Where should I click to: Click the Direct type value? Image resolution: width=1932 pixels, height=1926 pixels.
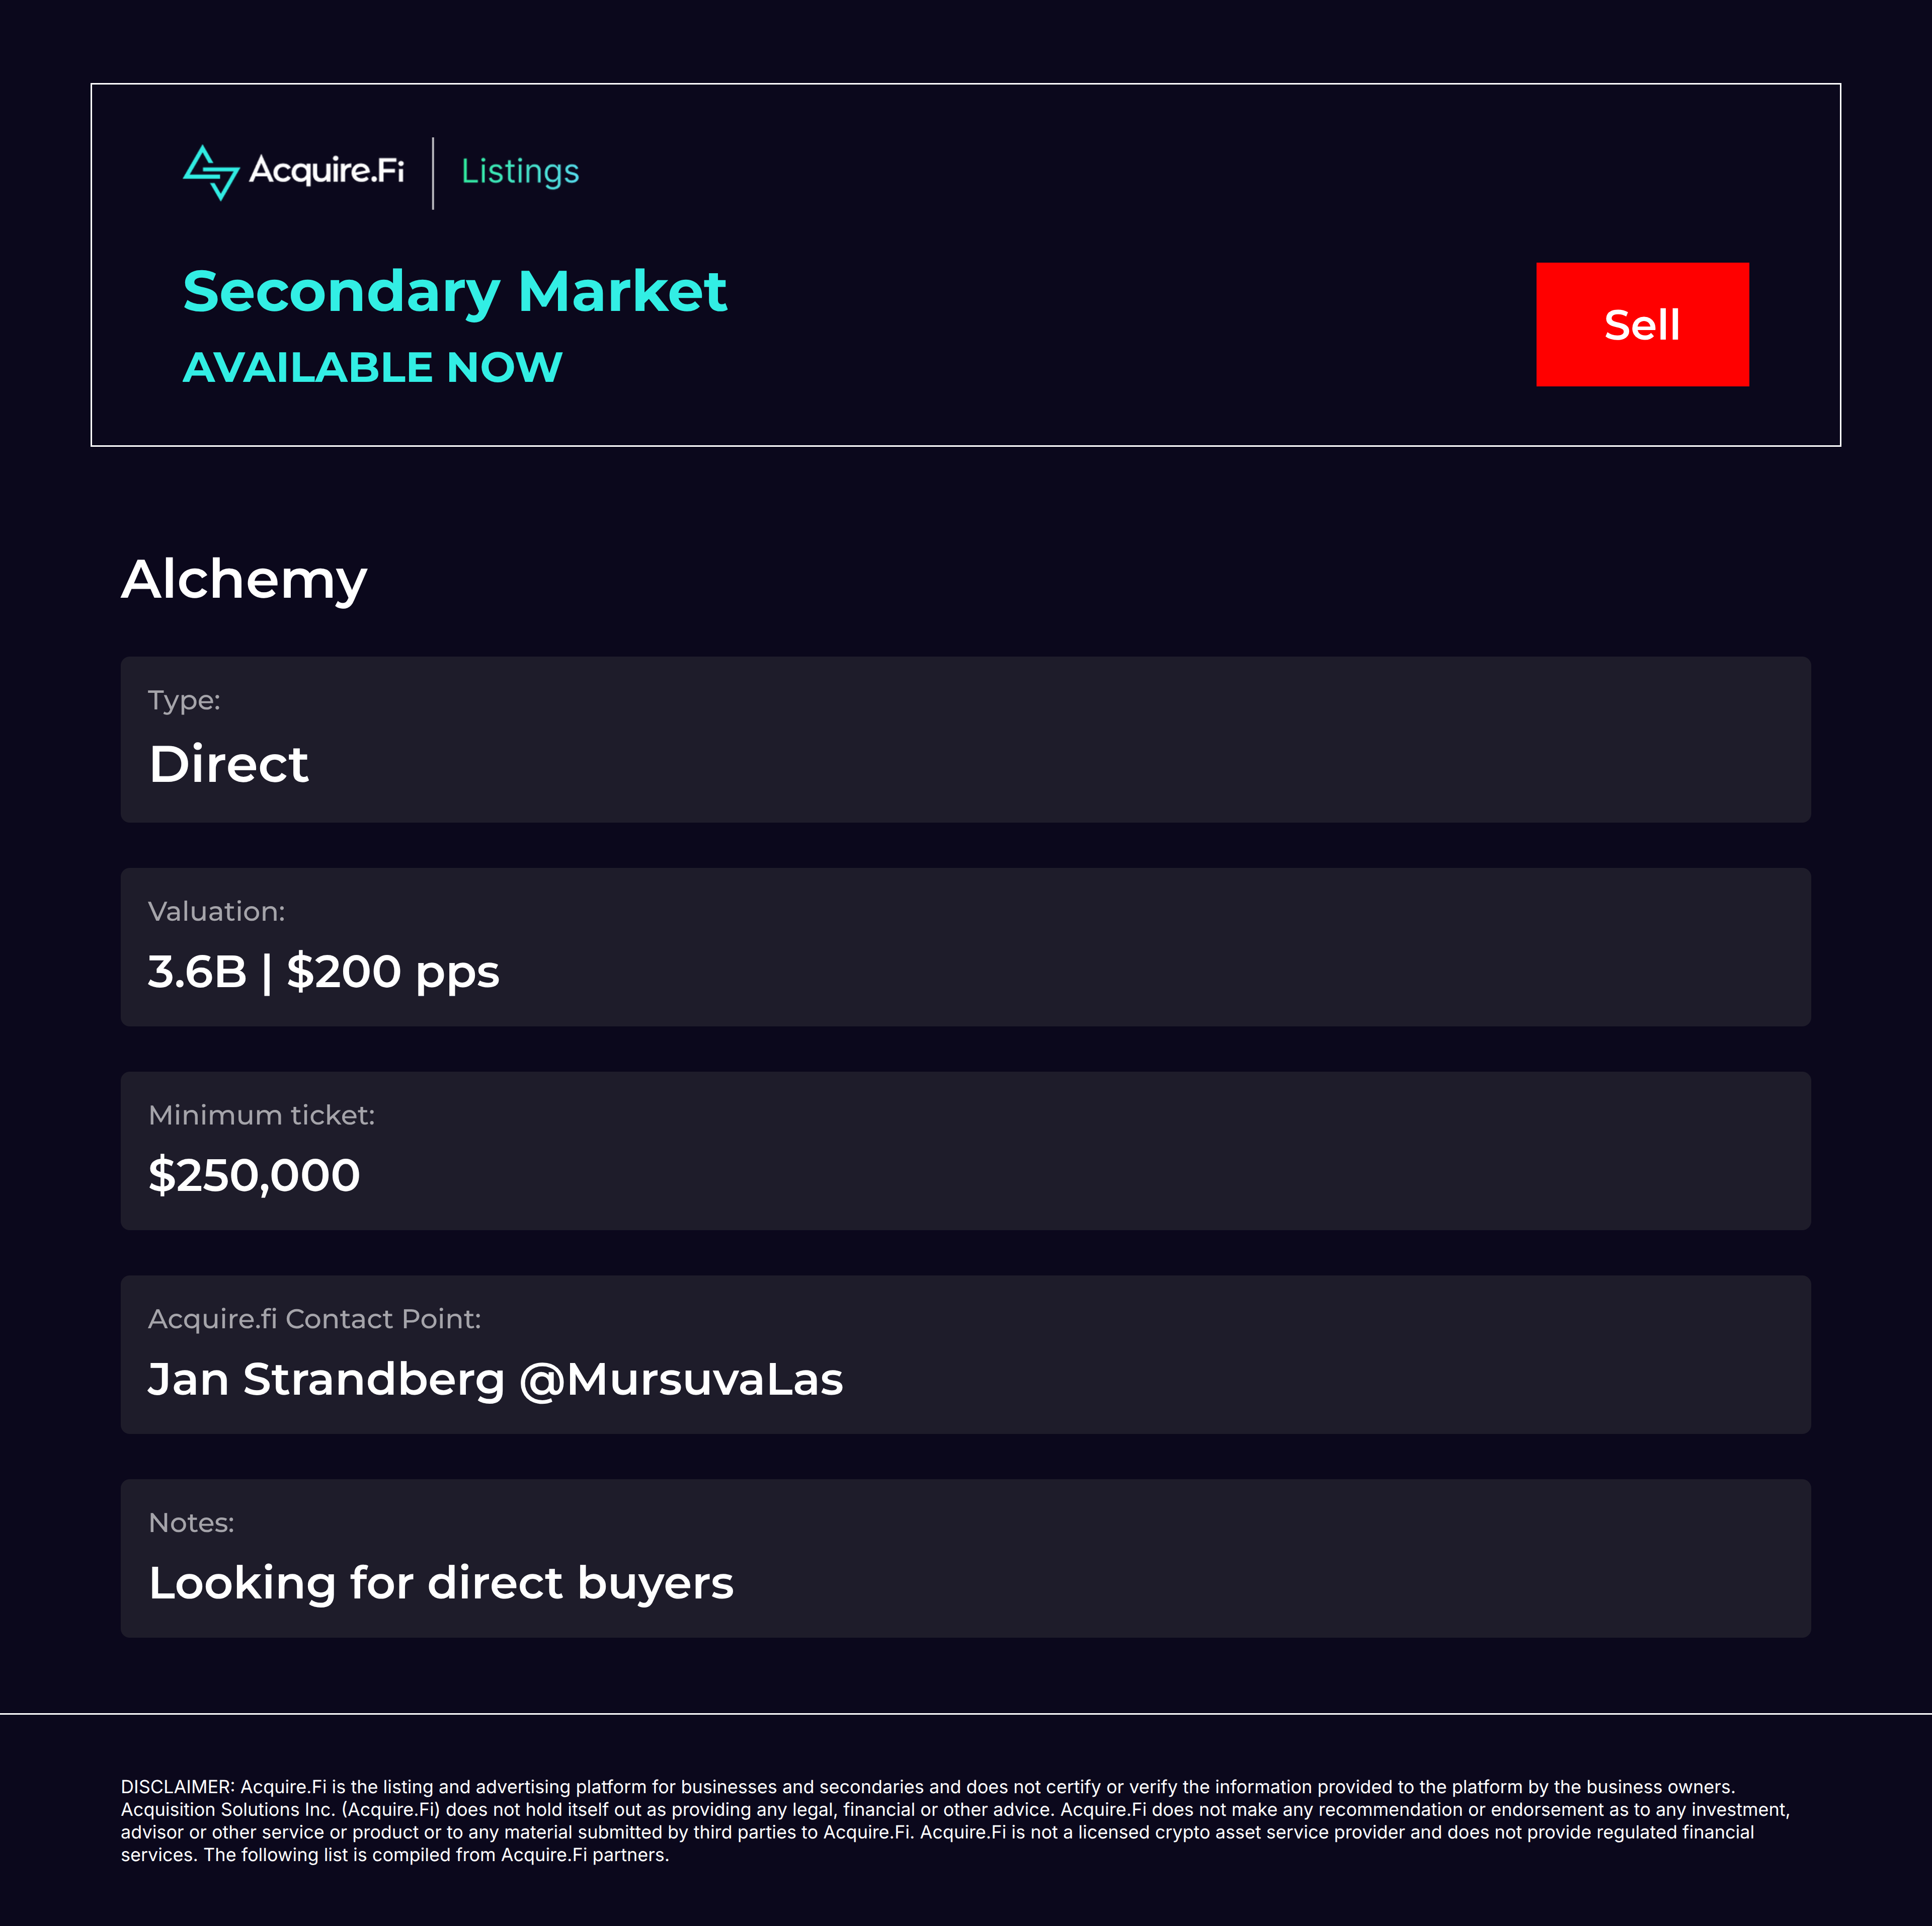[229, 764]
